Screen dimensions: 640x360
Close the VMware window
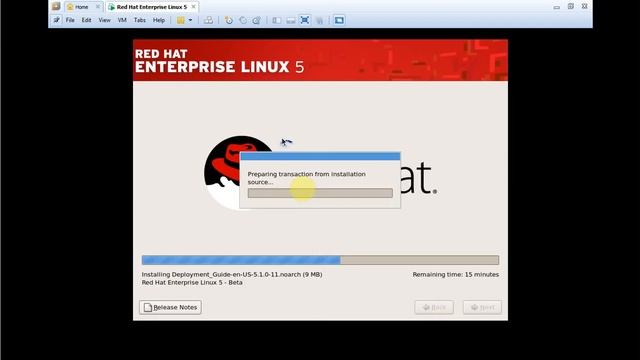pyautogui.click(x=584, y=7)
